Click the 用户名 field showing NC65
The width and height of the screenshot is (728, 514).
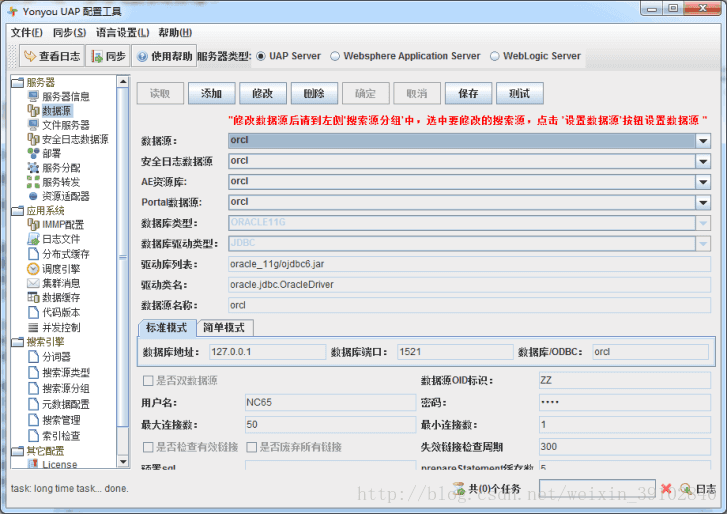coord(330,403)
